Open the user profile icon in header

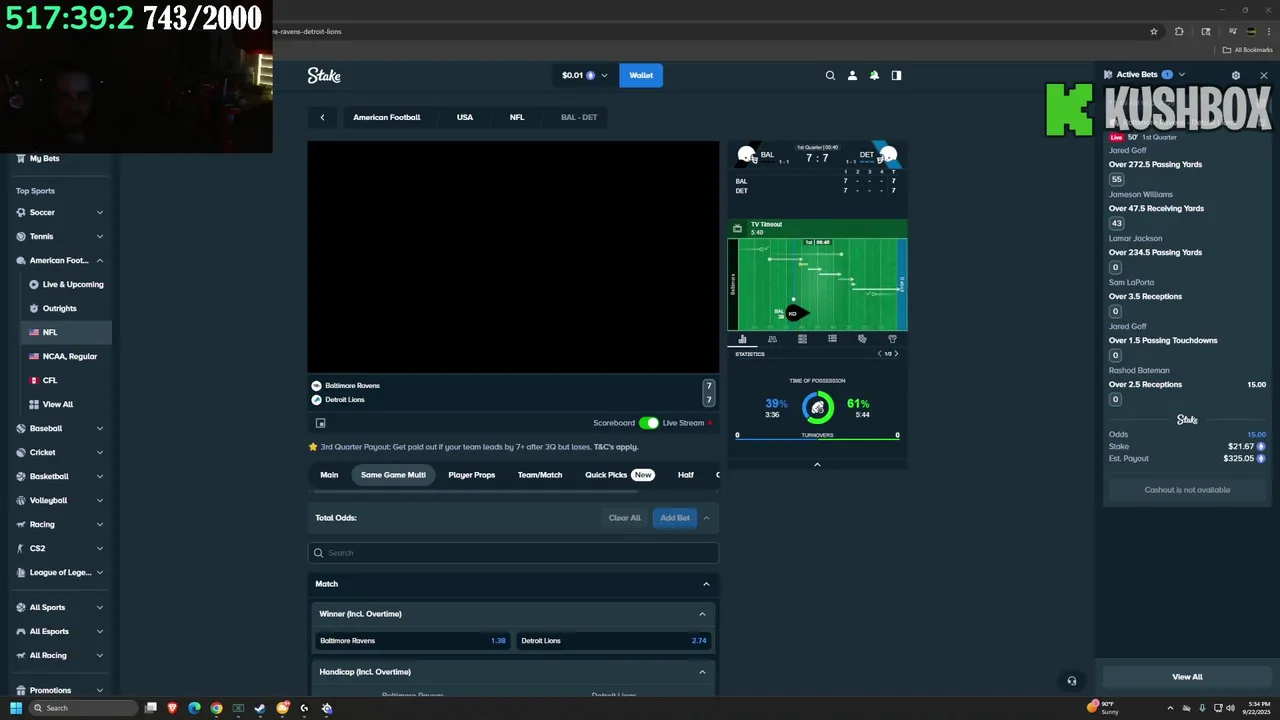click(852, 75)
